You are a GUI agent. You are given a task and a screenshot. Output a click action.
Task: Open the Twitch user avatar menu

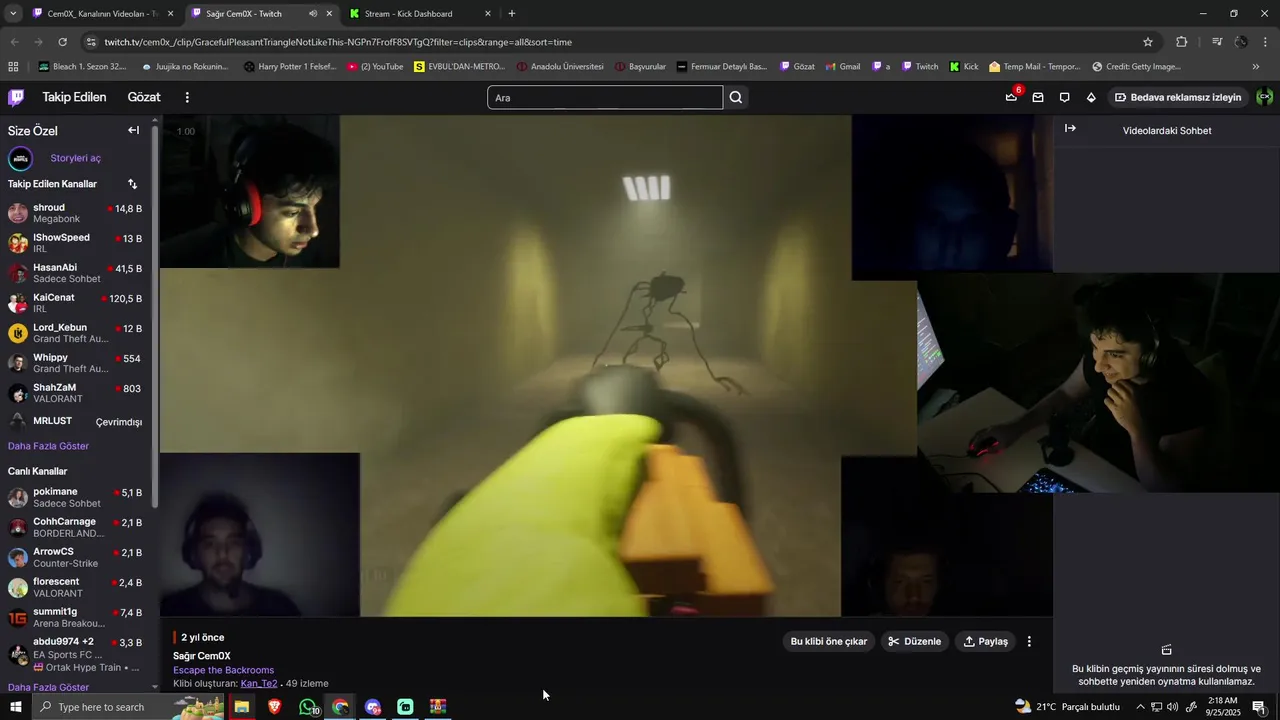tap(1264, 97)
